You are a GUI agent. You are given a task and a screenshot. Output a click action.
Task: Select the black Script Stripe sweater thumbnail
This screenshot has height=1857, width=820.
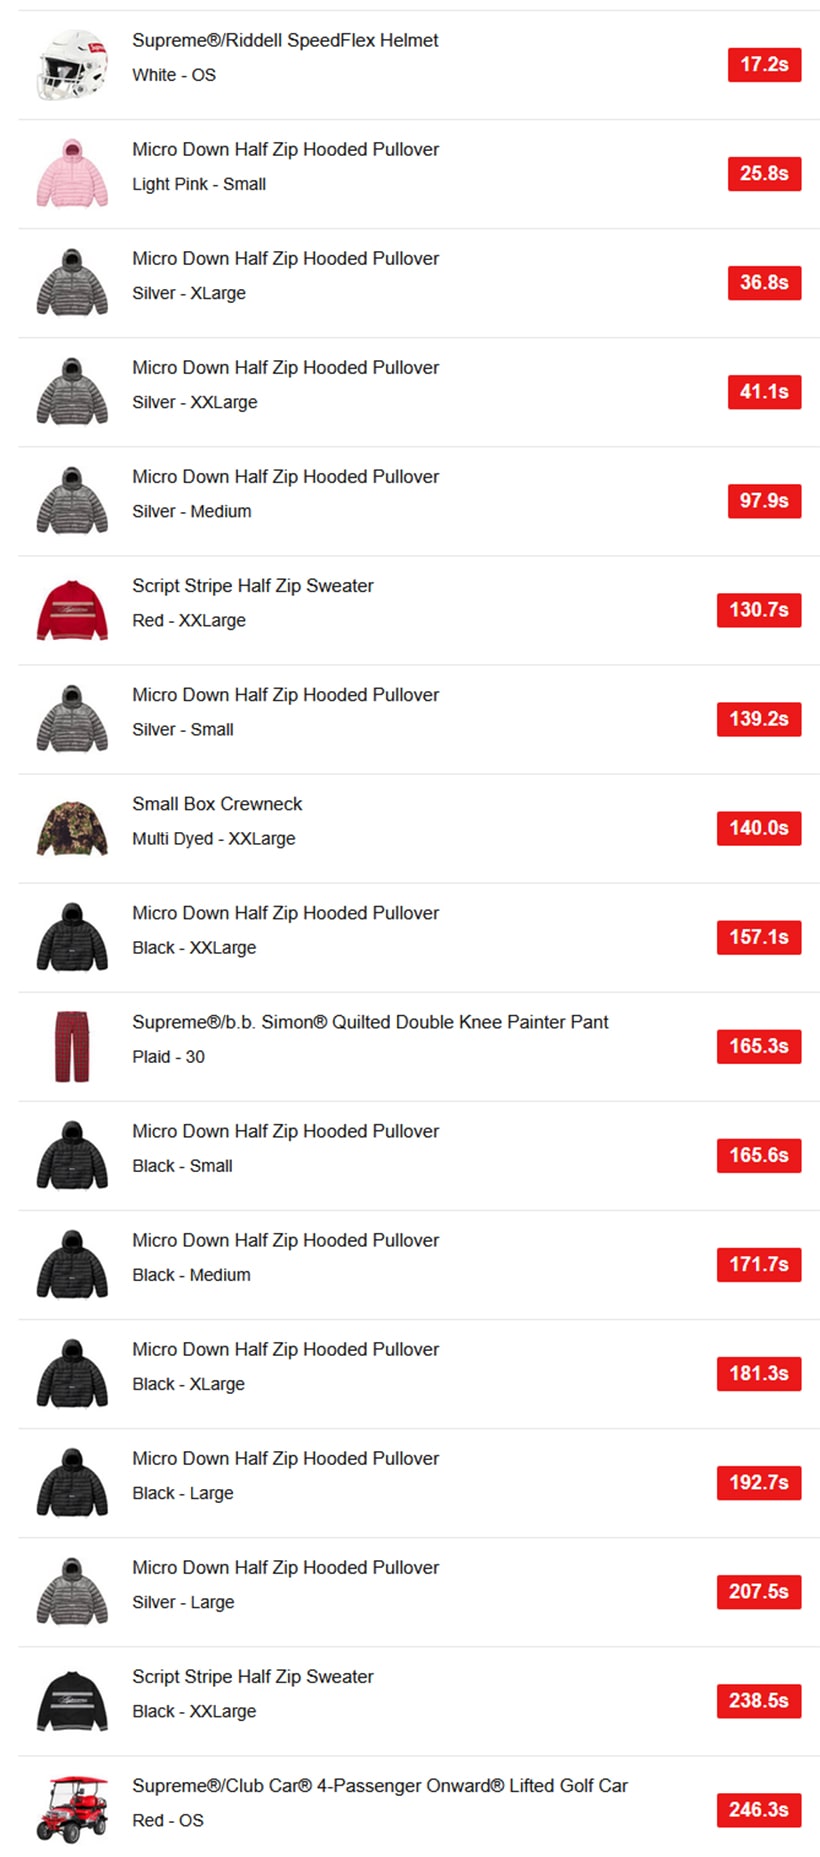(x=72, y=1700)
